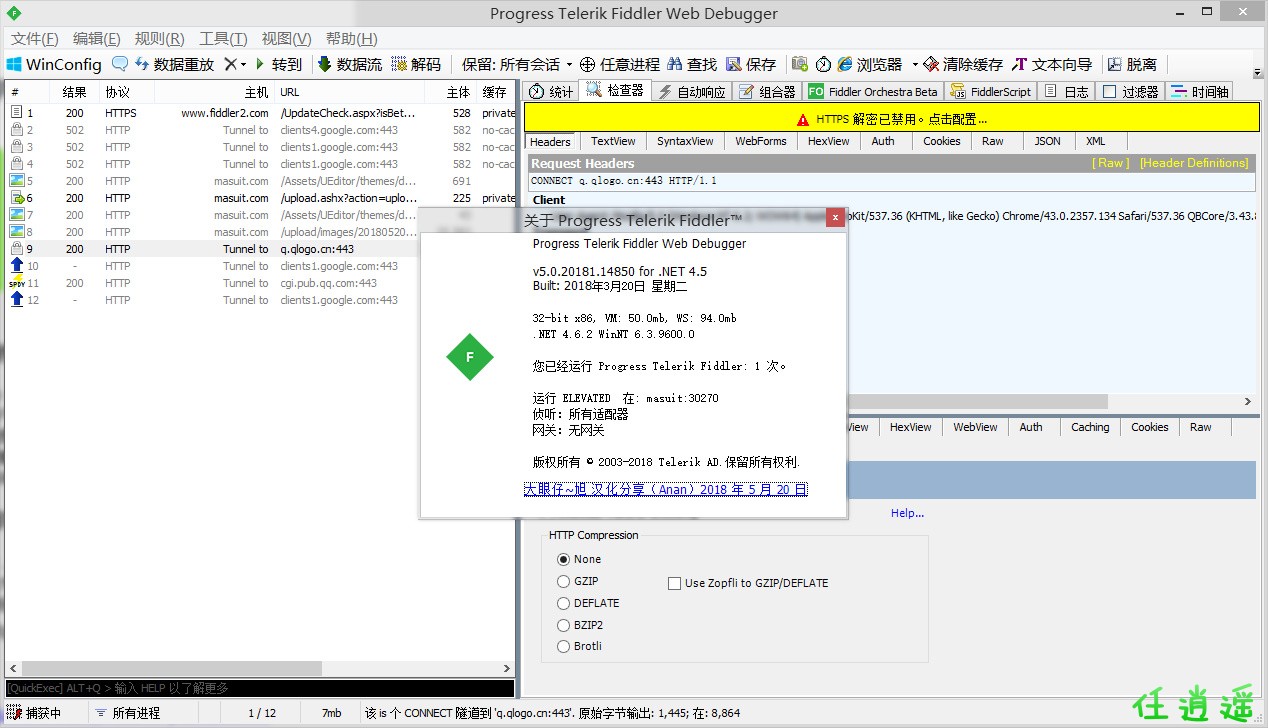This screenshot has width=1268, height=728.
Task: Switch to the 组合器 composer tab
Action: [768, 91]
